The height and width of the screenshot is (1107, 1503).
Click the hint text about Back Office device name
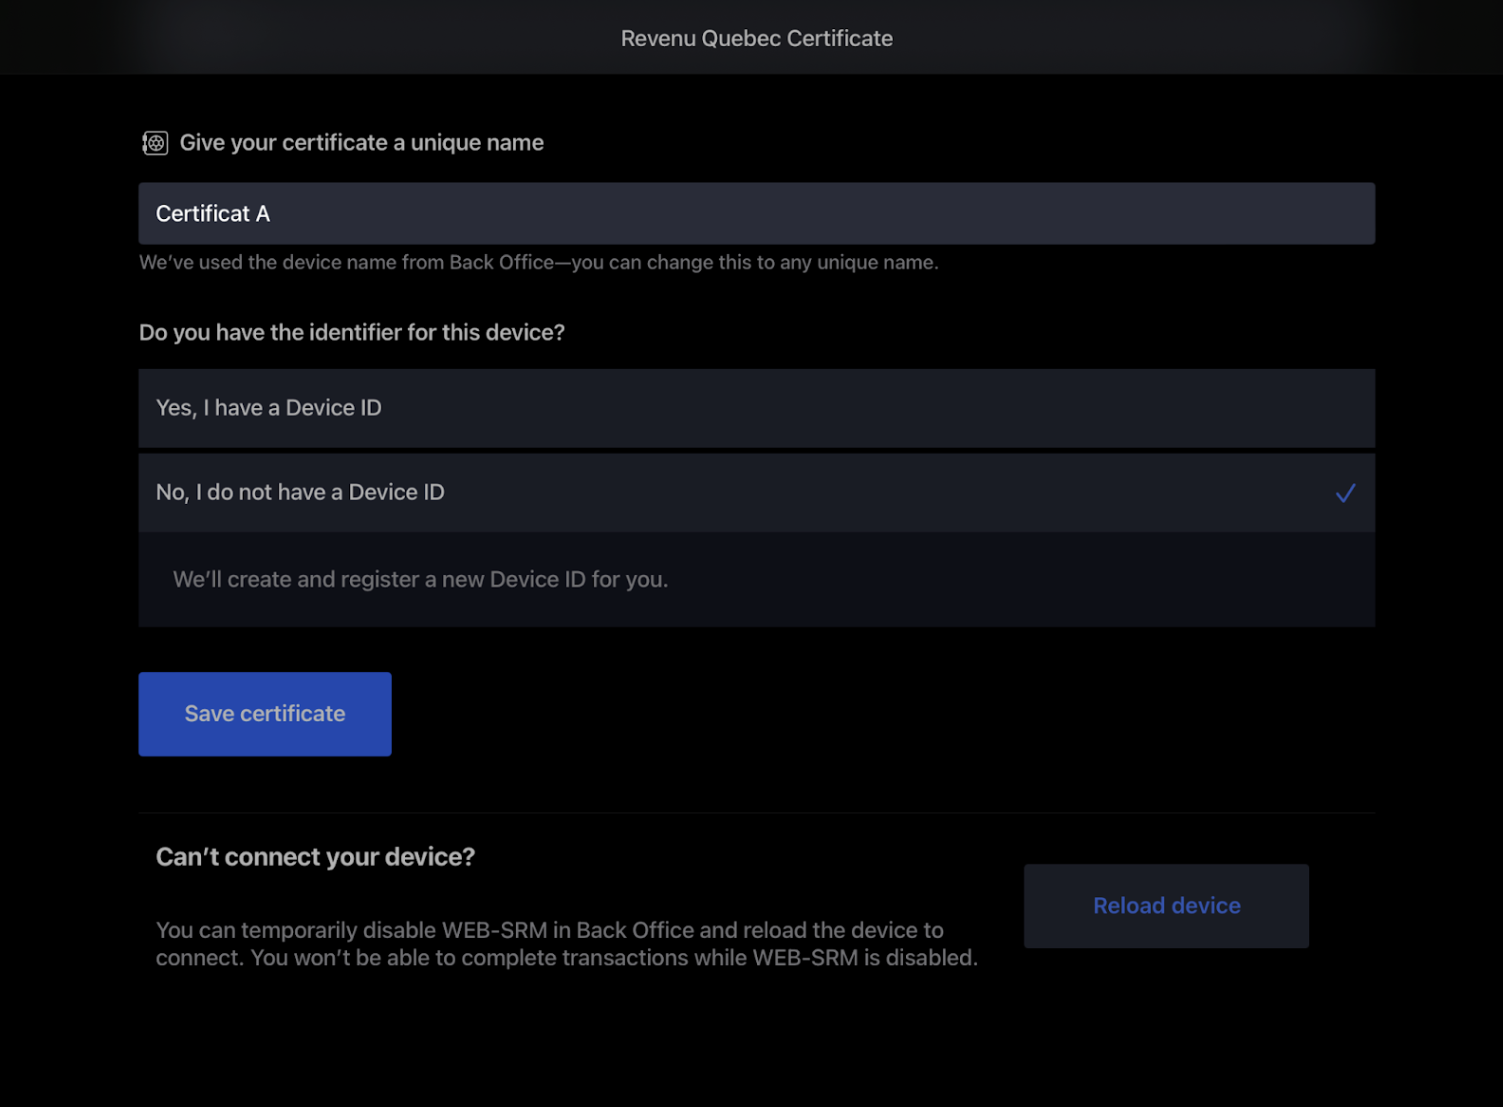539,263
